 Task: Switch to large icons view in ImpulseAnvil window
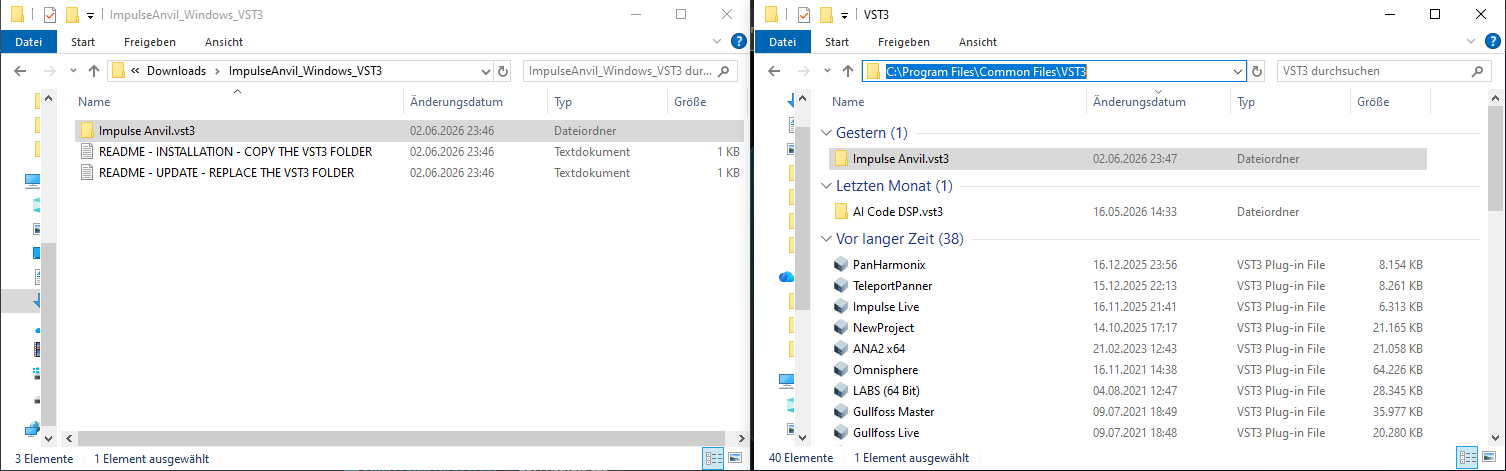point(735,458)
